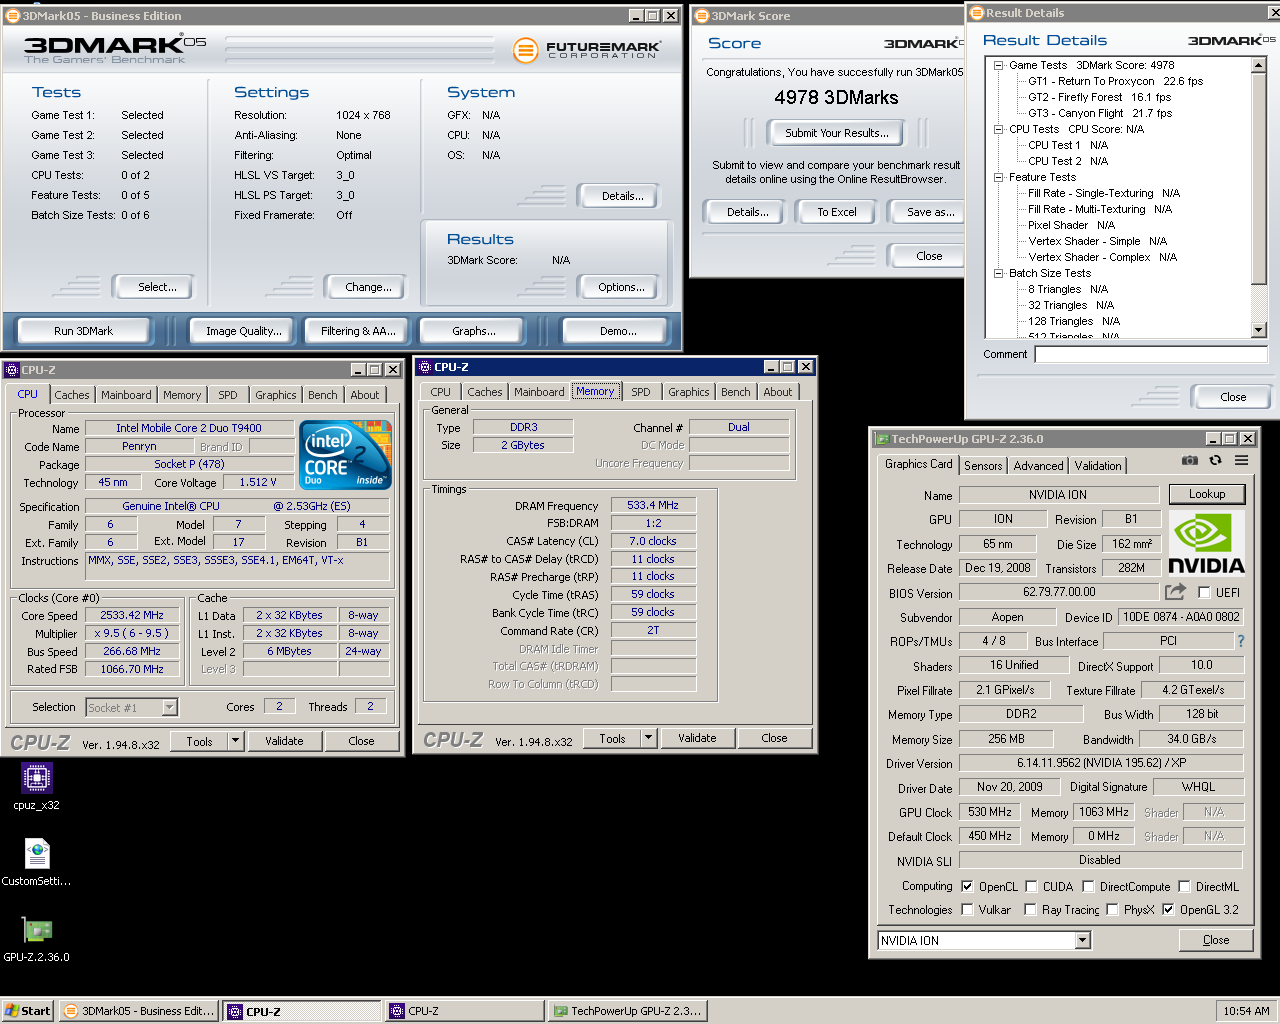
Task: Click the Run 3DMark button
Action: 84,331
